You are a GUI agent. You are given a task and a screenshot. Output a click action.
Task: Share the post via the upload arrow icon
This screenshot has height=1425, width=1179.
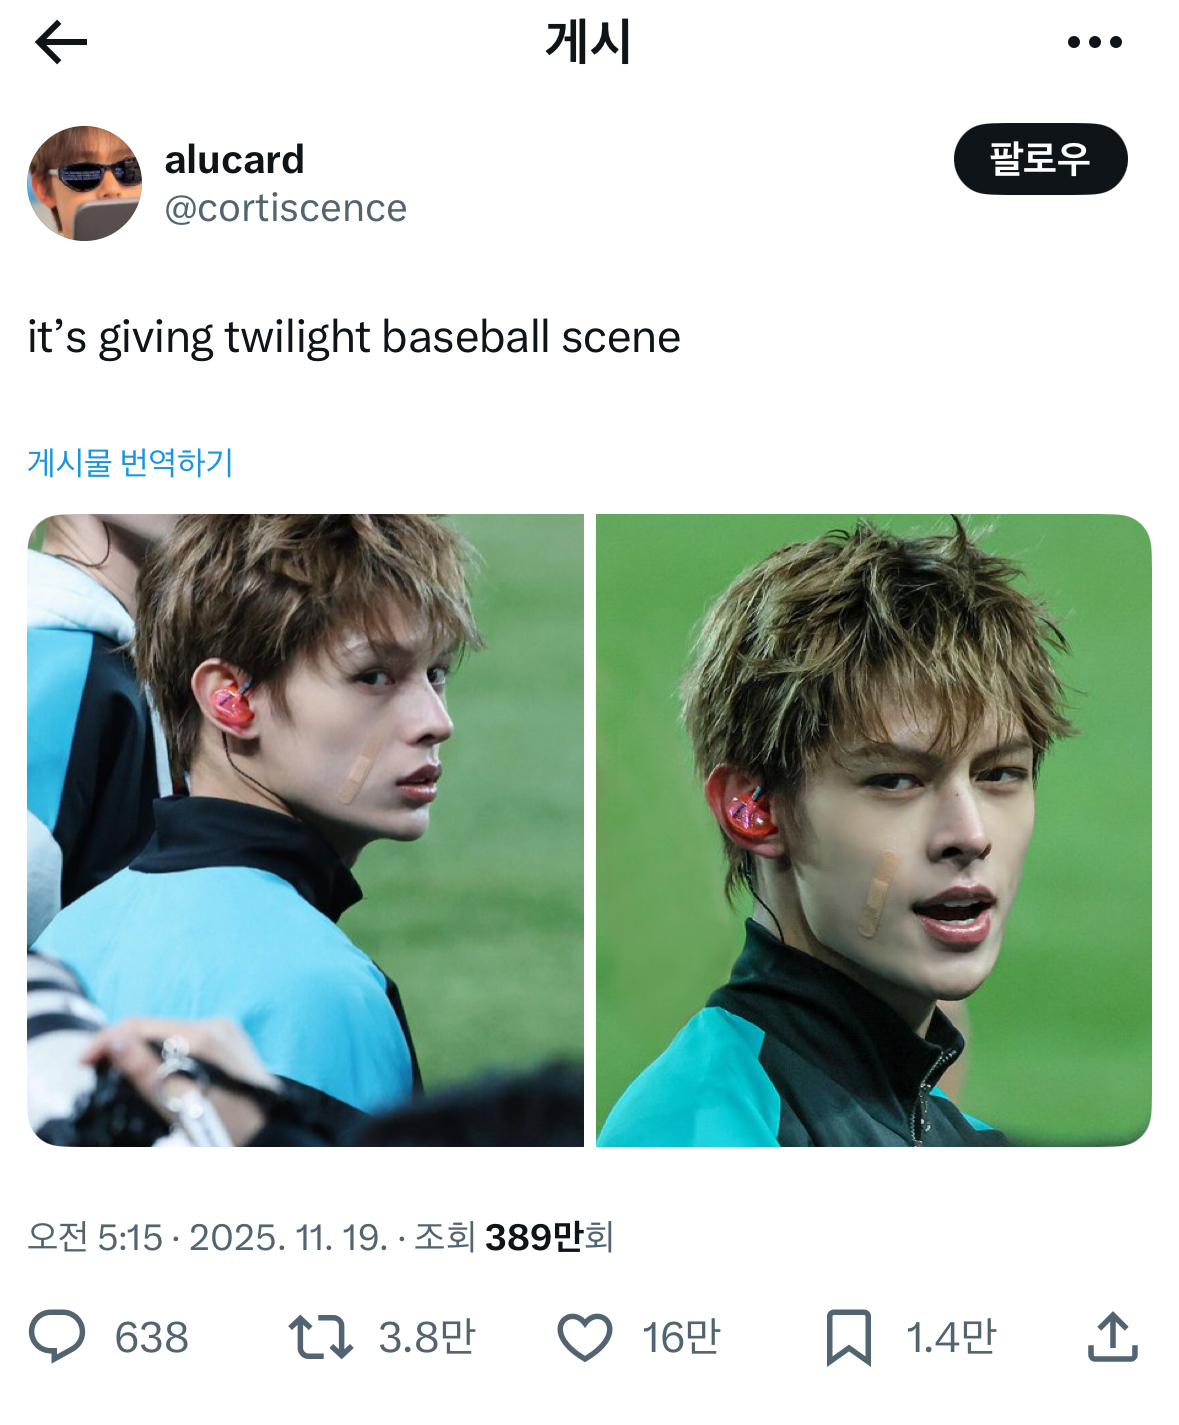tap(1112, 1337)
